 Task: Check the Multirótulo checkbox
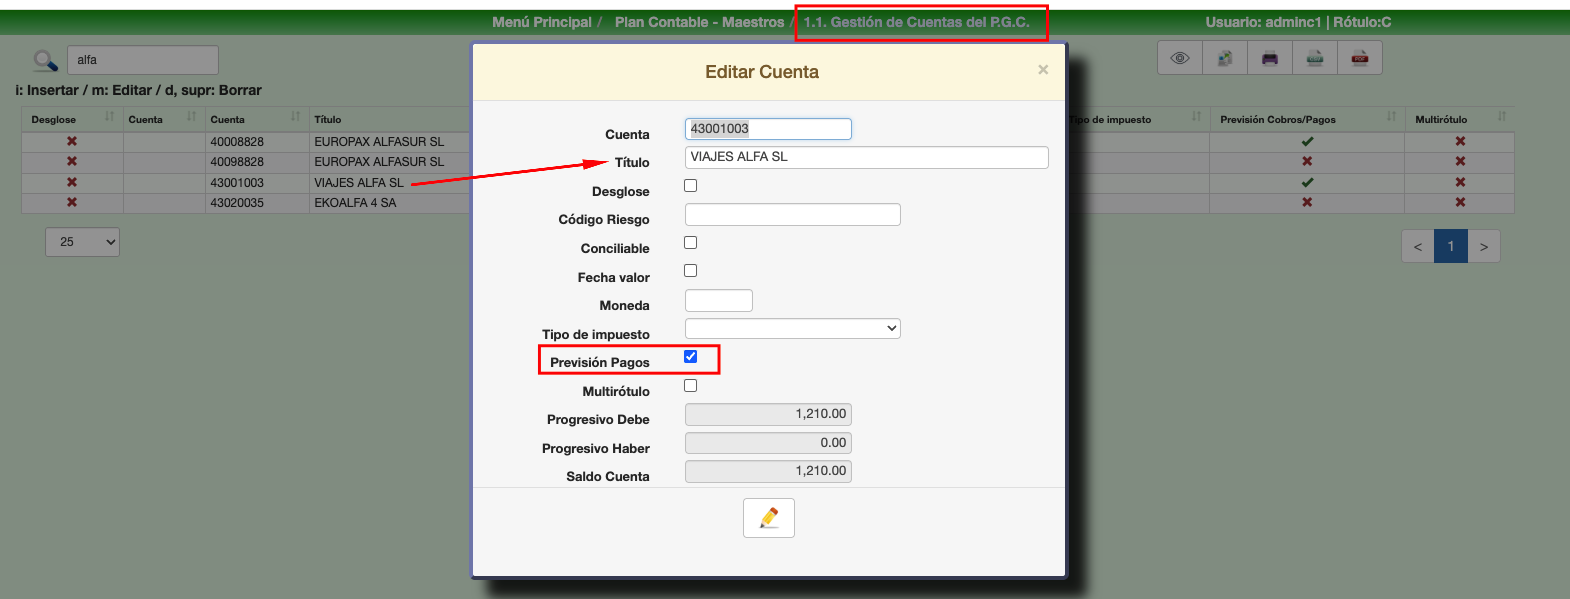tap(690, 386)
